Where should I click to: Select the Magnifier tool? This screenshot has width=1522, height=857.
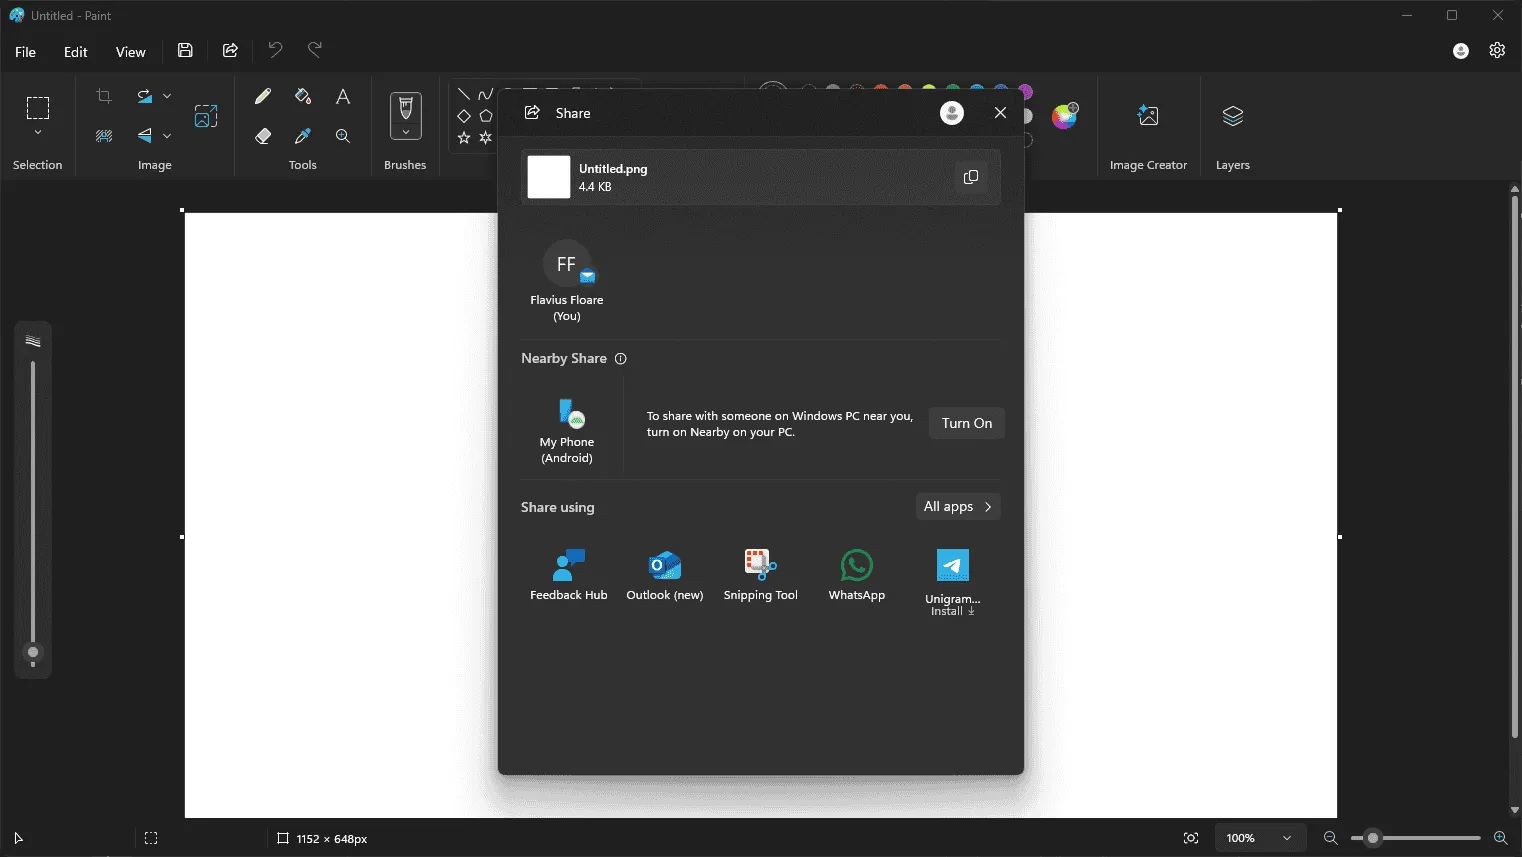pos(343,136)
